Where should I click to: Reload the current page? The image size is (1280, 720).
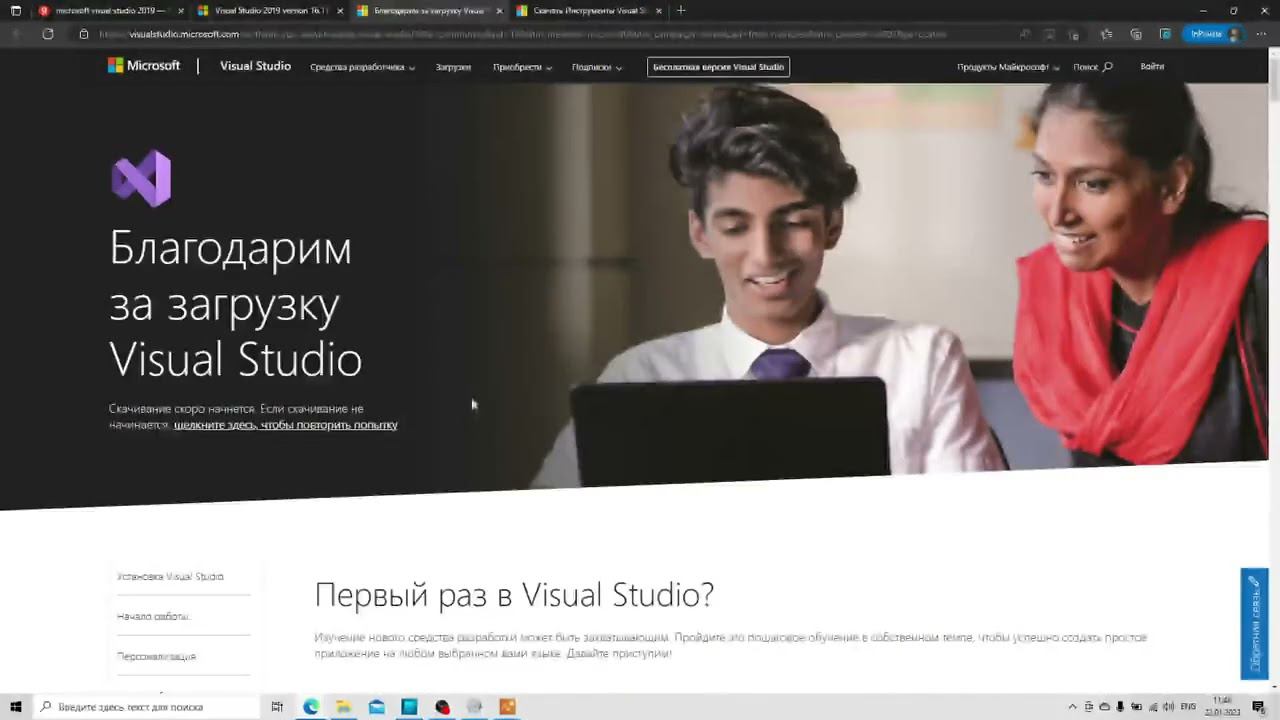coord(47,34)
